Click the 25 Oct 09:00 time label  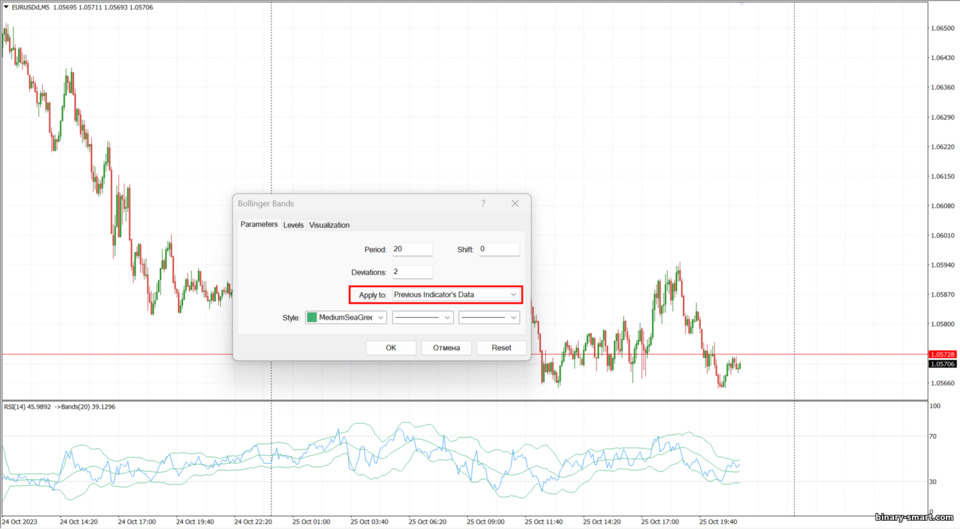(486, 522)
